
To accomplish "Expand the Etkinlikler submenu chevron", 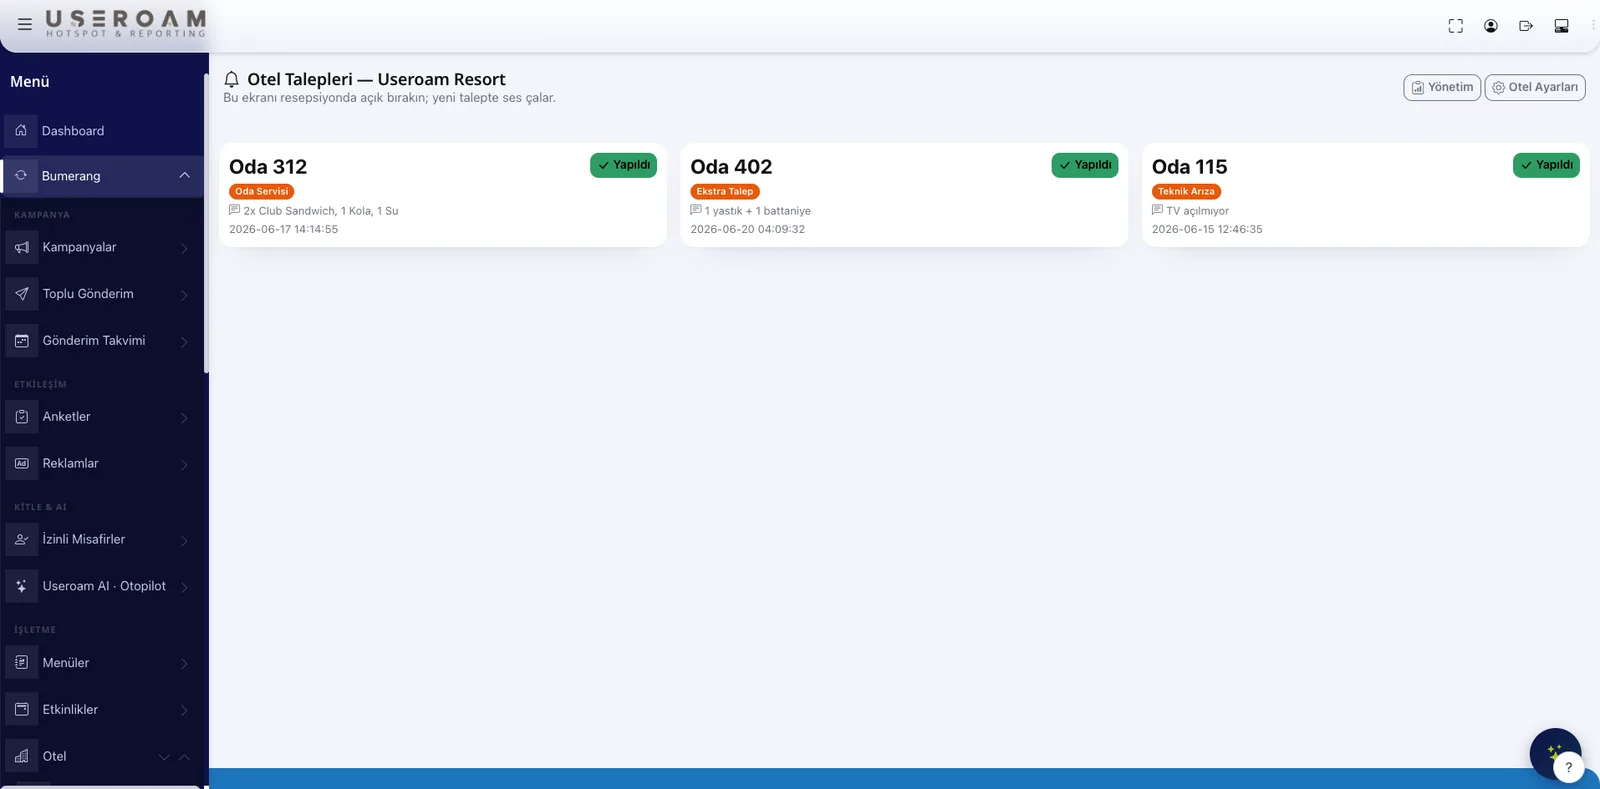I will 184,711.
